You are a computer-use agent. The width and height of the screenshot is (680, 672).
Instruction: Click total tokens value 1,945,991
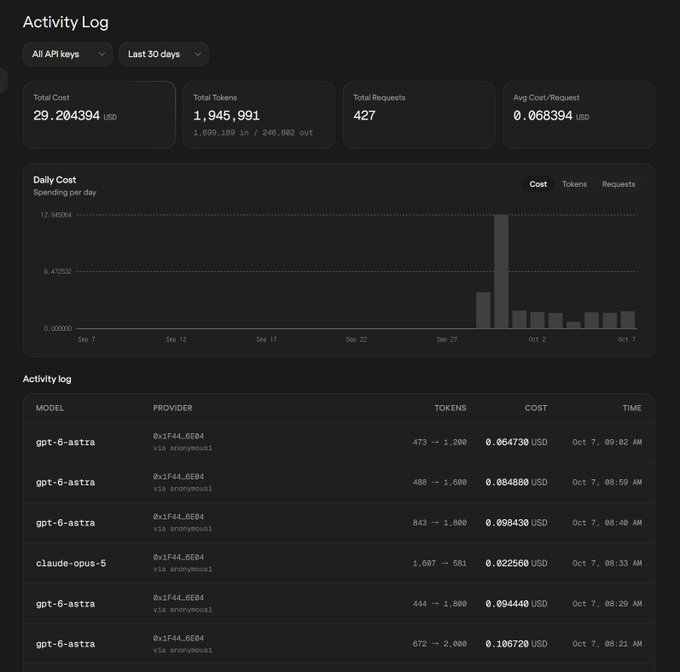226,116
